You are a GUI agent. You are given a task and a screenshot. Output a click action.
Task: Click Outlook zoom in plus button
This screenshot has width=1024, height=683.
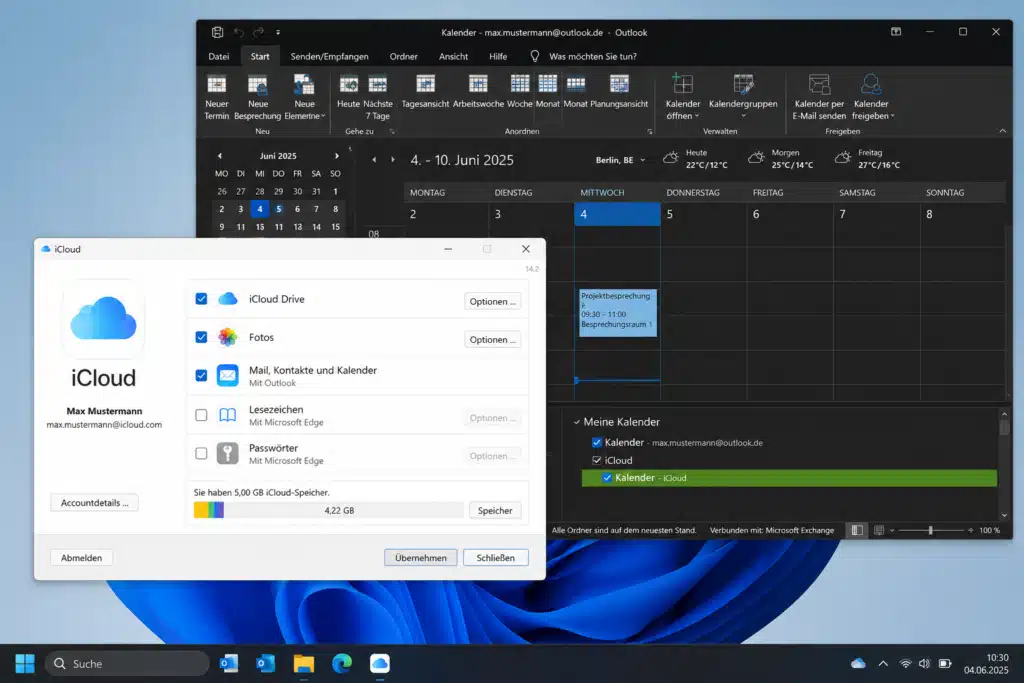pyautogui.click(x=971, y=530)
